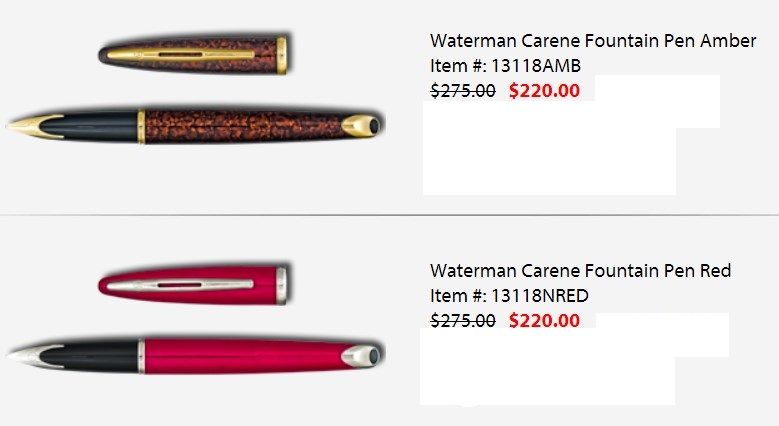The width and height of the screenshot is (779, 426).
Task: Click the gold clip on the amber cap
Action: click(181, 54)
